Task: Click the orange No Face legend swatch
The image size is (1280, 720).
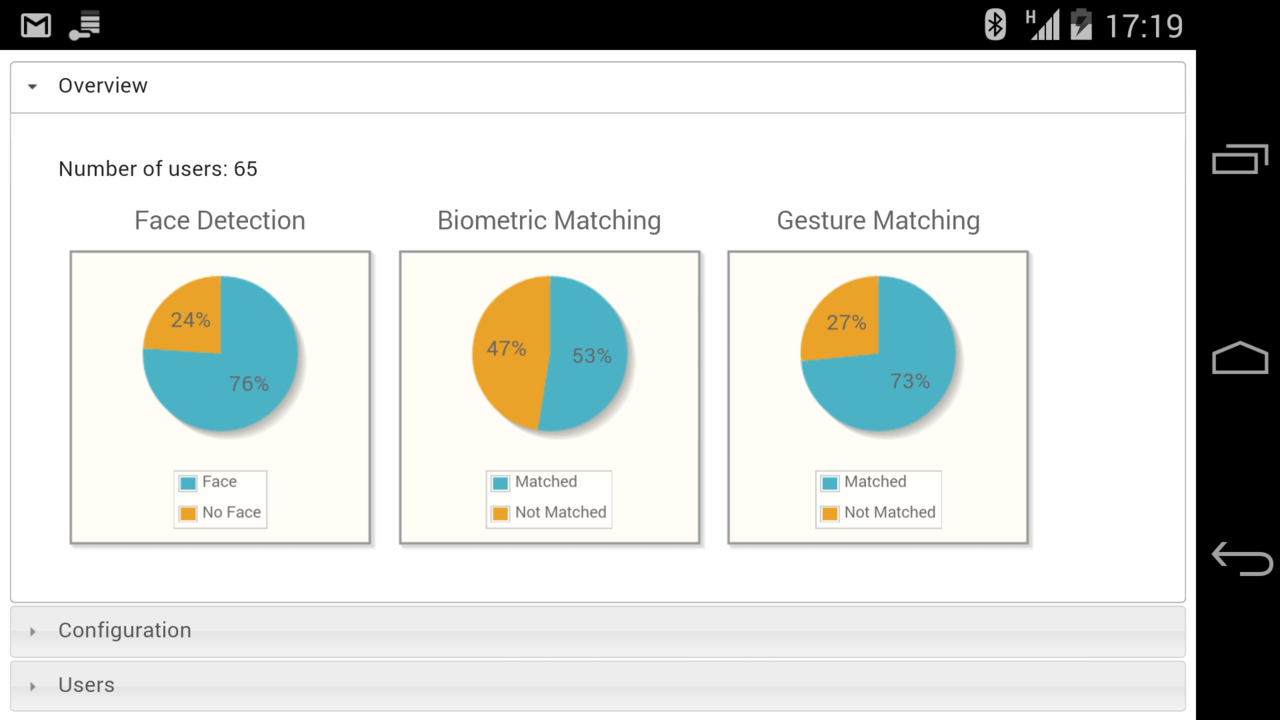Action: [x=188, y=513]
